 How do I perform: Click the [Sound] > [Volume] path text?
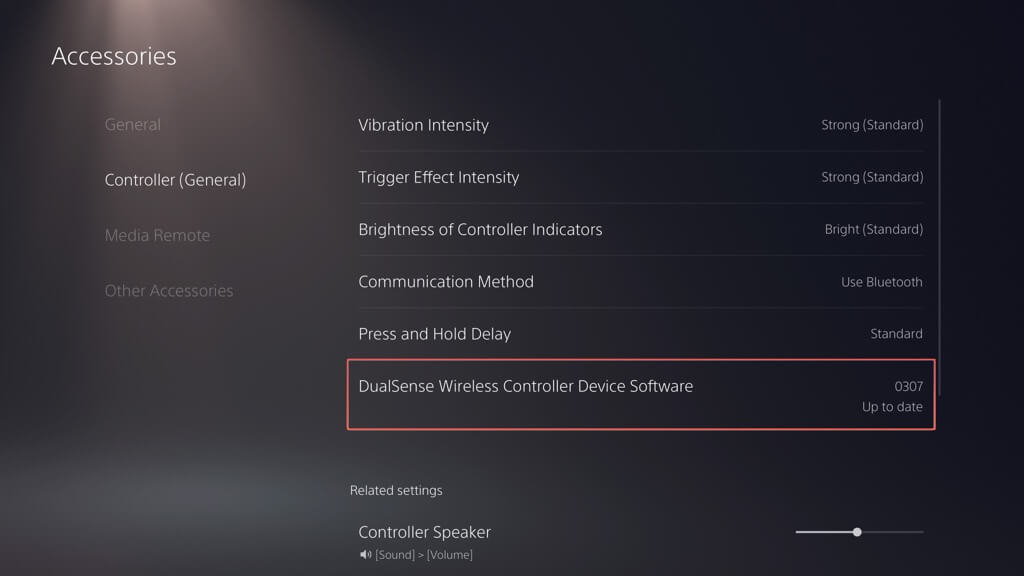coord(424,555)
